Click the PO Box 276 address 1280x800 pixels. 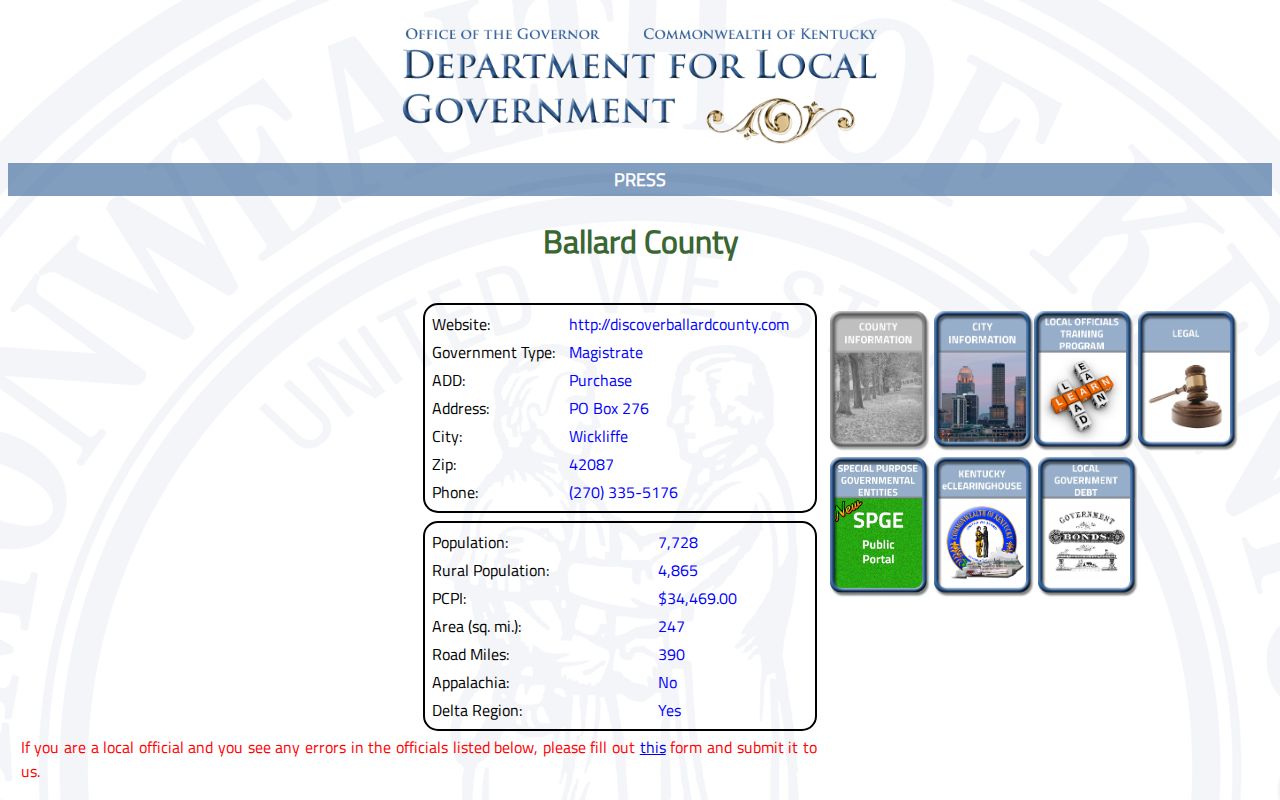tap(609, 409)
